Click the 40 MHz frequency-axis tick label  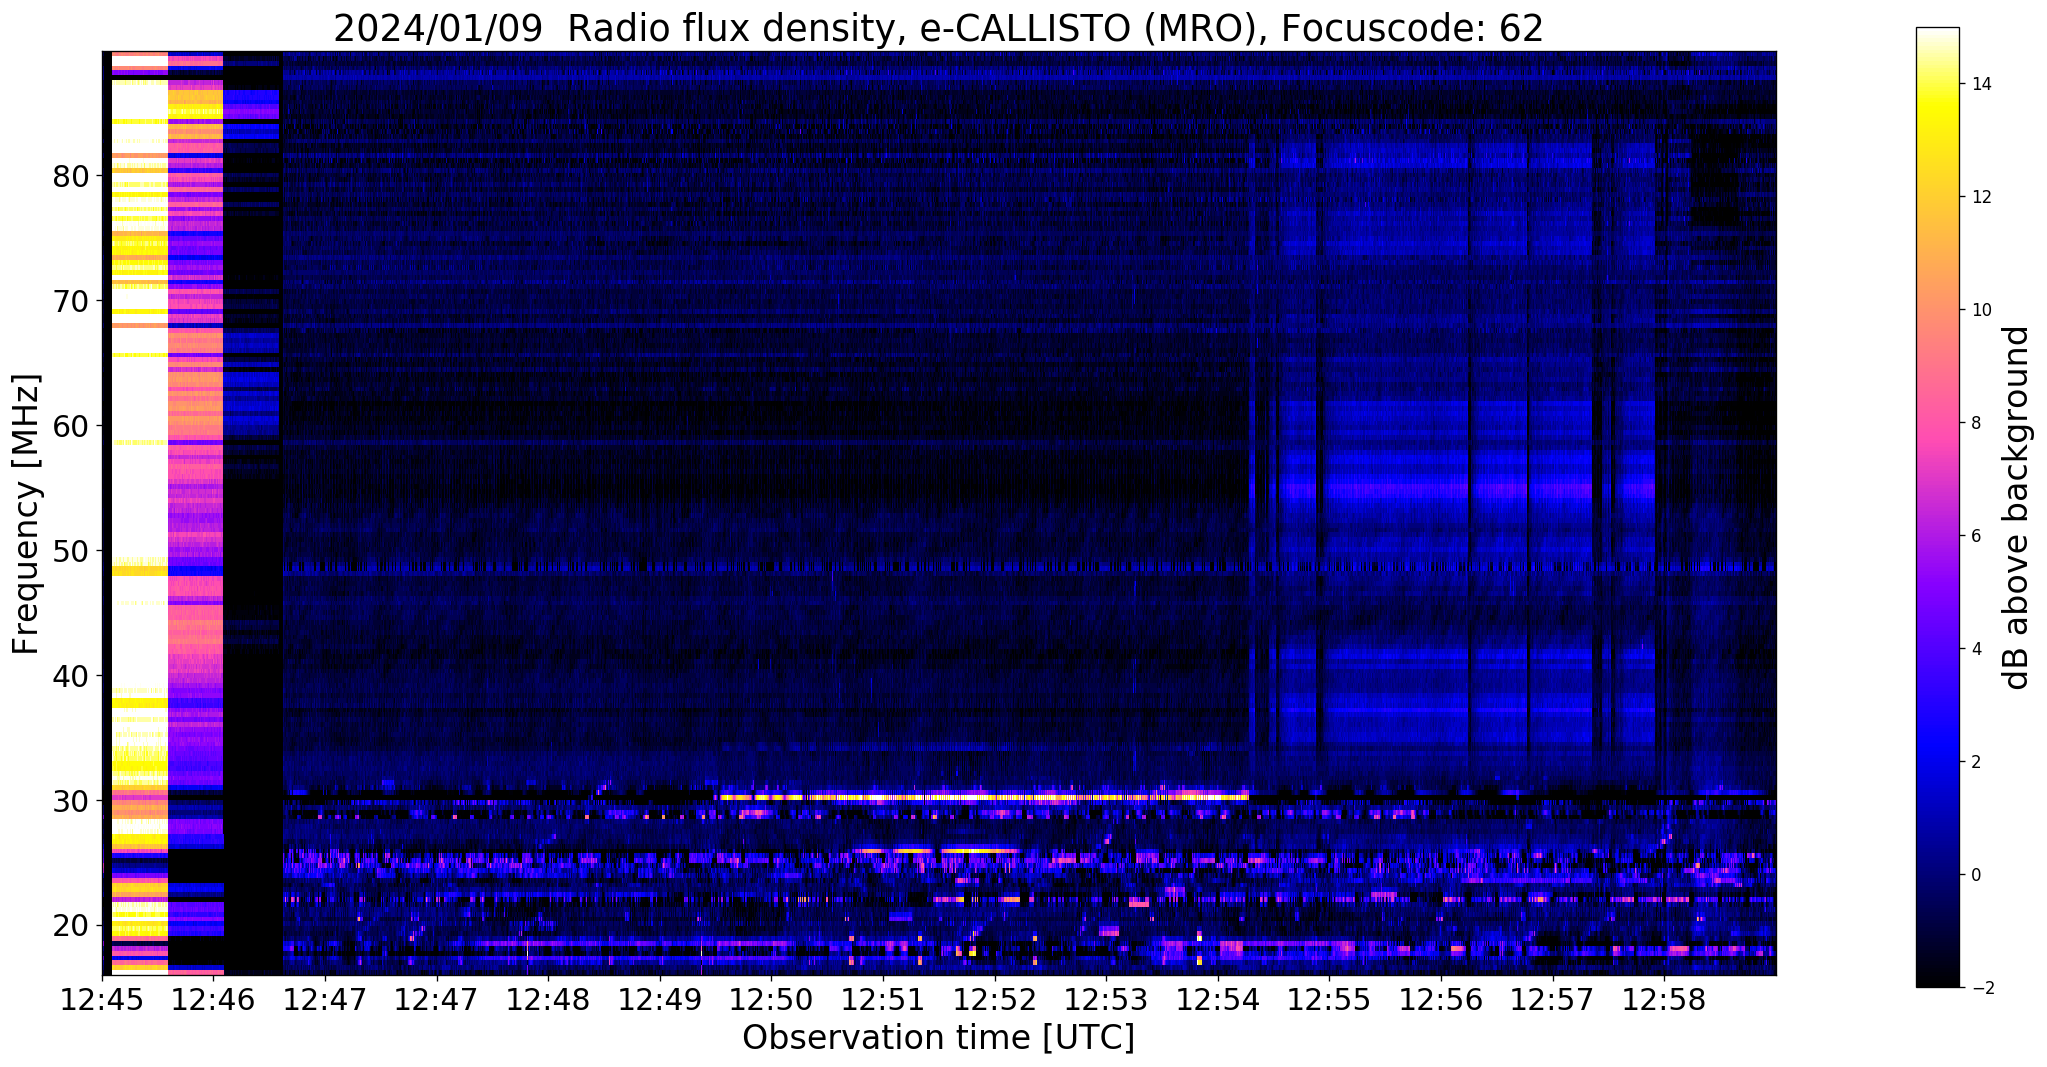tap(71, 676)
